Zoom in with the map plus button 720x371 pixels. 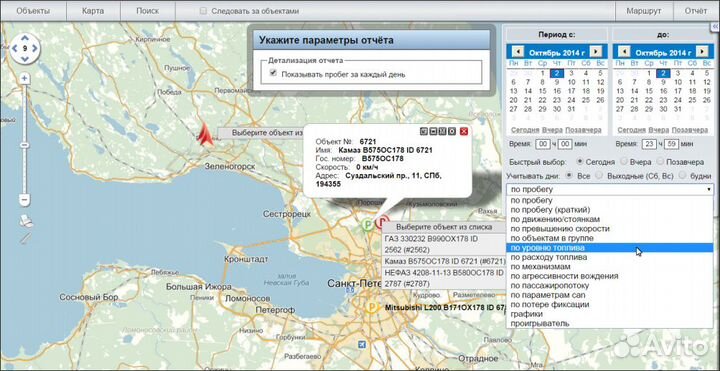click(25, 79)
